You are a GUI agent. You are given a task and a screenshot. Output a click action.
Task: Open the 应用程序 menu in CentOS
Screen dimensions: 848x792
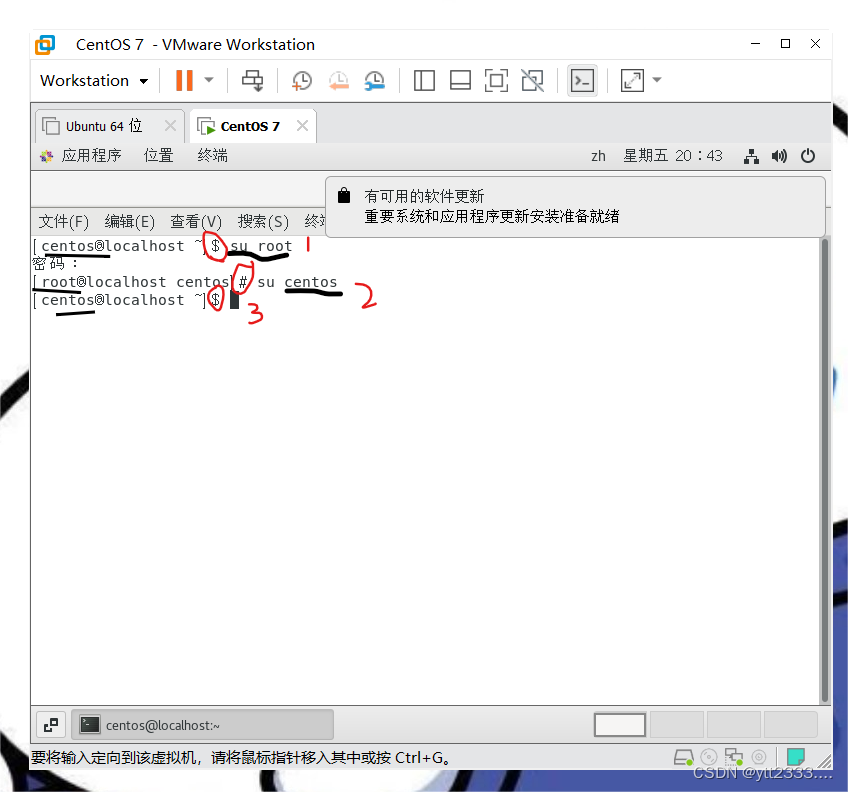pos(81,156)
